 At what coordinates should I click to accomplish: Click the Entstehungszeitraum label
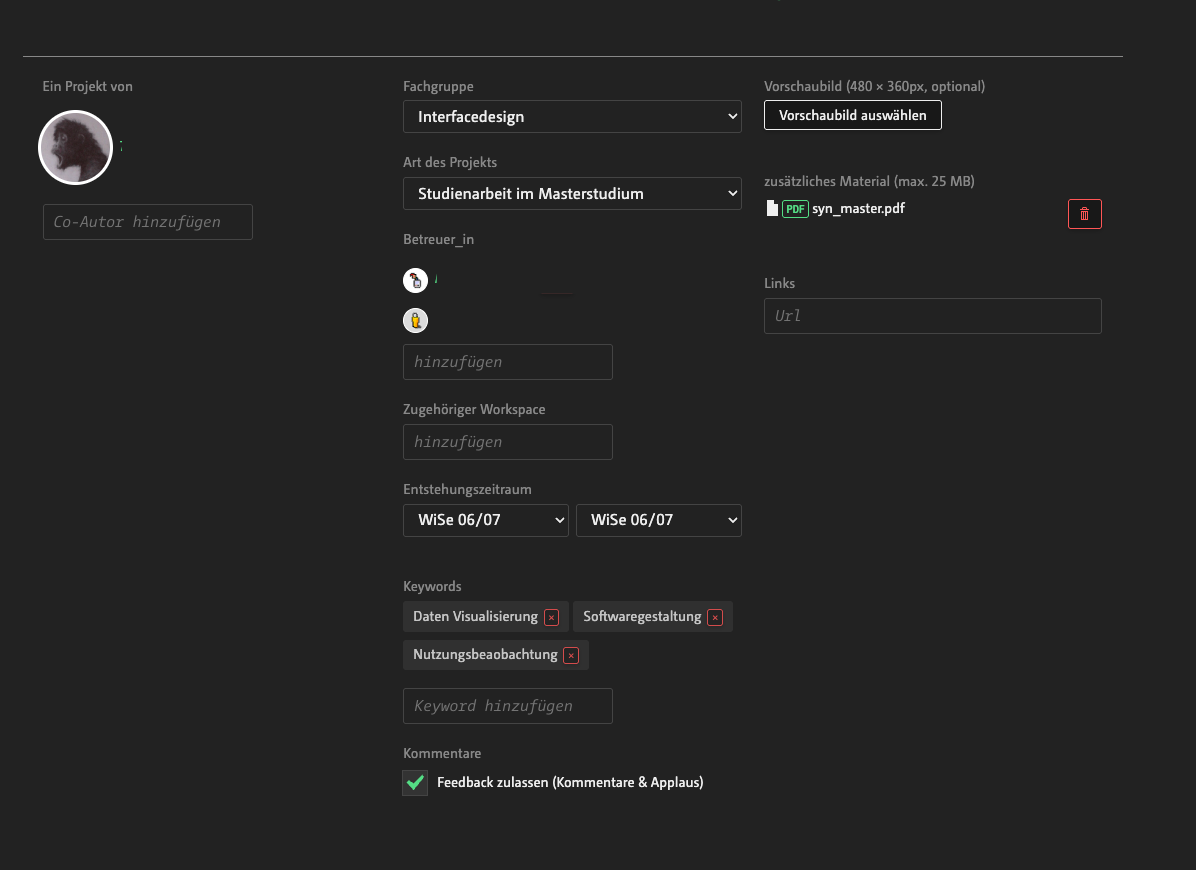pos(467,490)
